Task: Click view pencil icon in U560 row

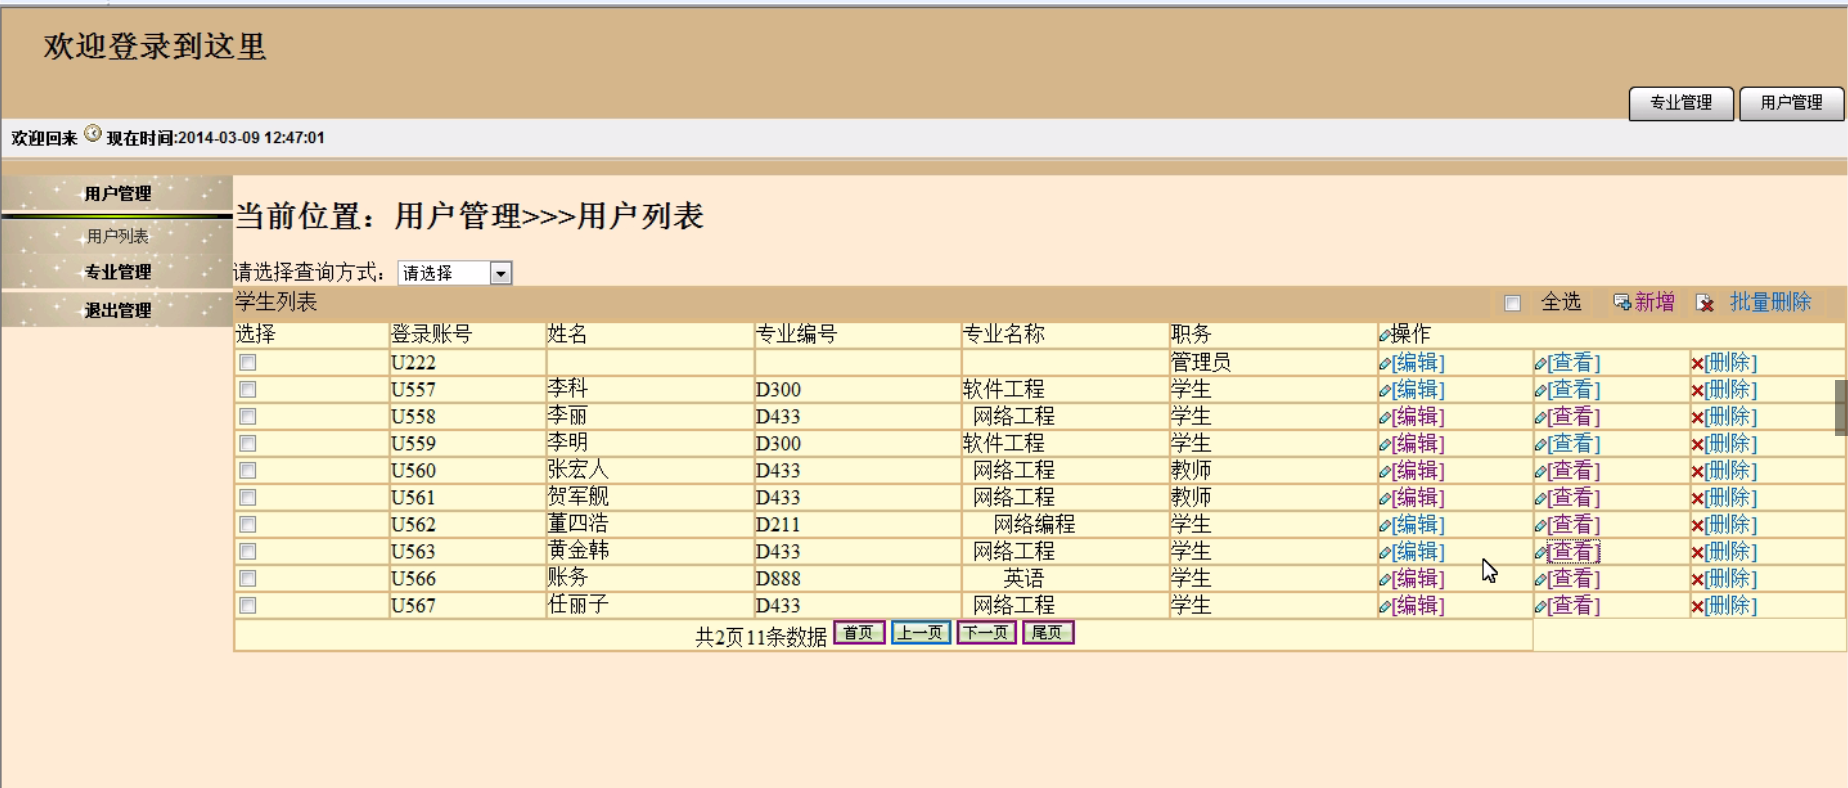Action: click(x=1540, y=471)
